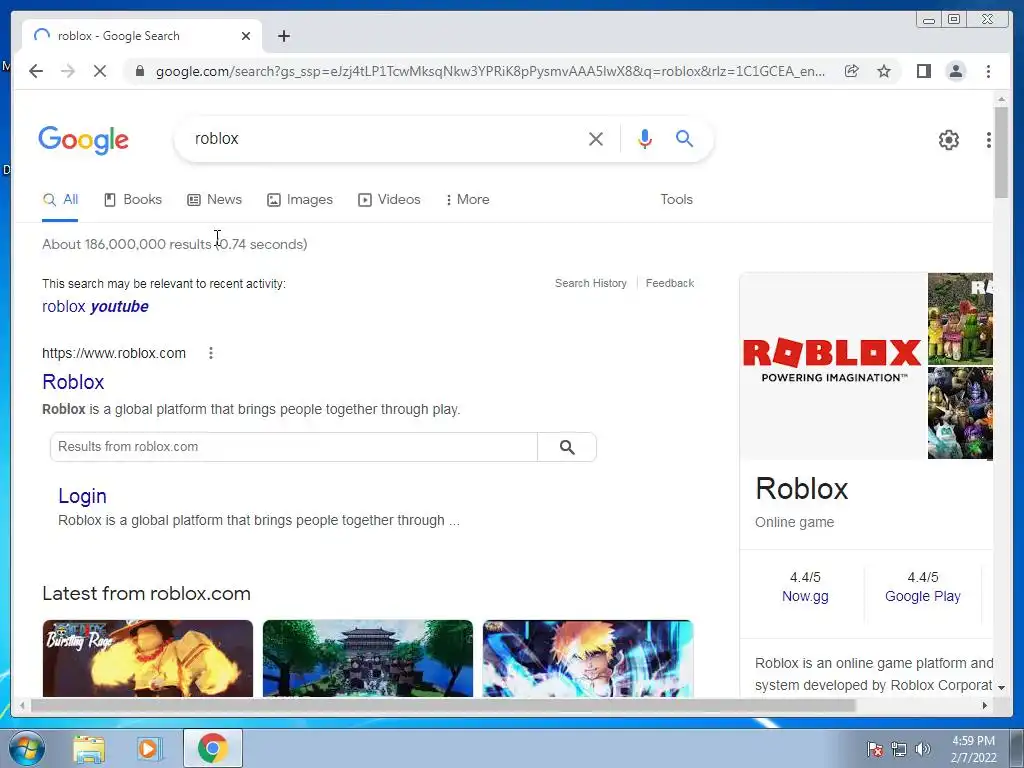Go to the Google logo homepage
Viewport: 1024px width, 768px height.
[84, 140]
